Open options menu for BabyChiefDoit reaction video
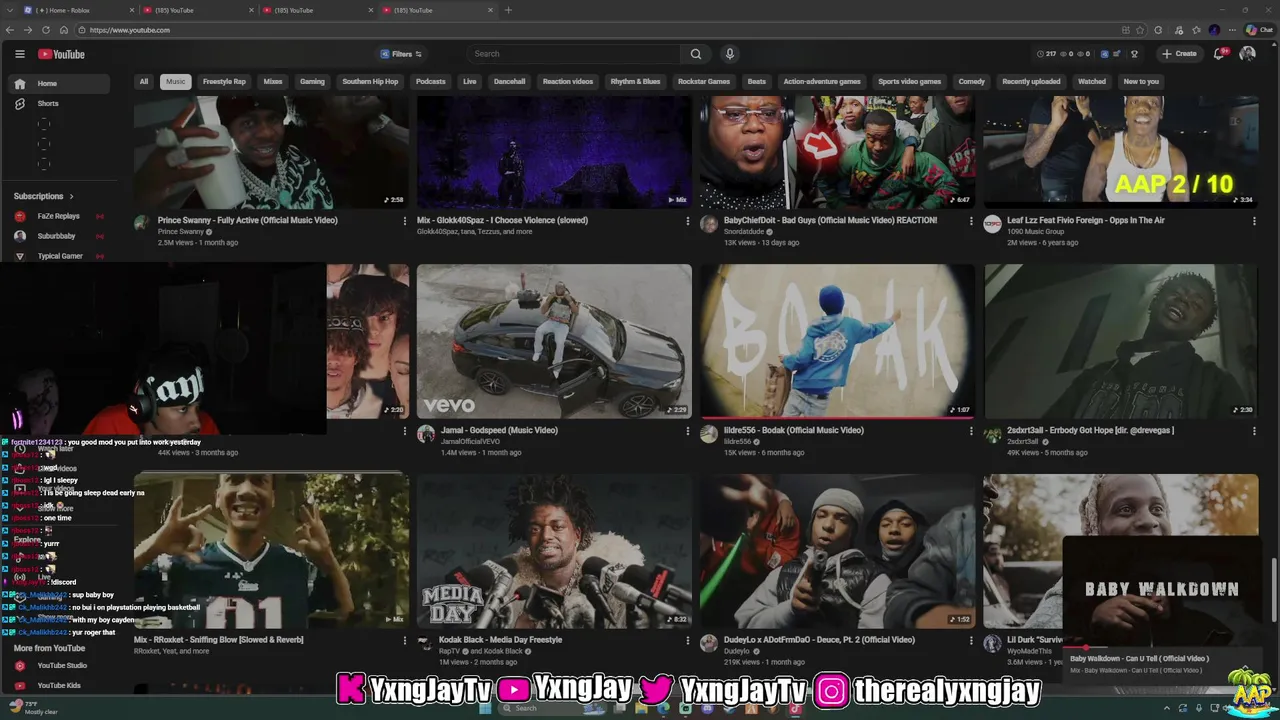Viewport: 1280px width, 720px height. point(971,221)
